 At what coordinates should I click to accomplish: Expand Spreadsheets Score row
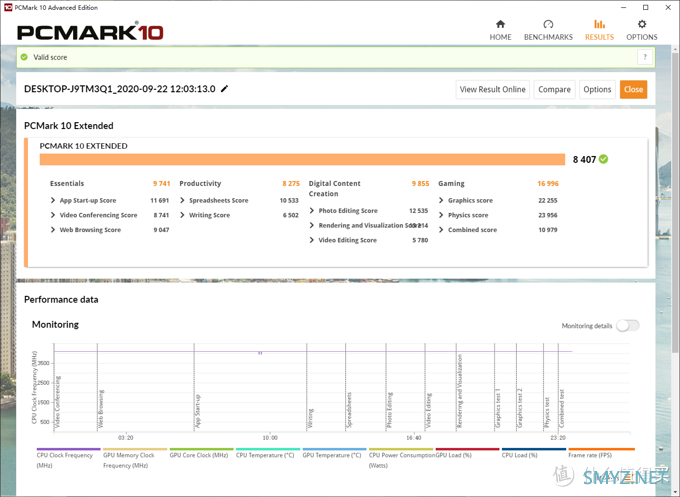tap(182, 200)
